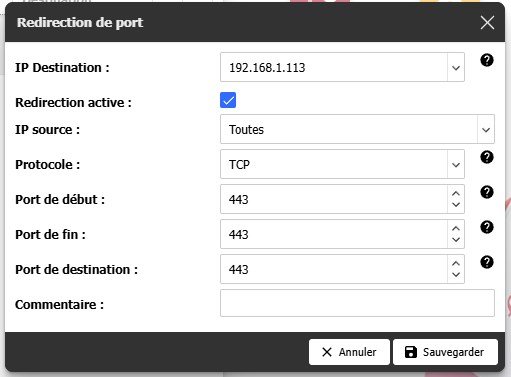Open help for Port de destination
This screenshot has width=511, height=377.
click(x=487, y=262)
